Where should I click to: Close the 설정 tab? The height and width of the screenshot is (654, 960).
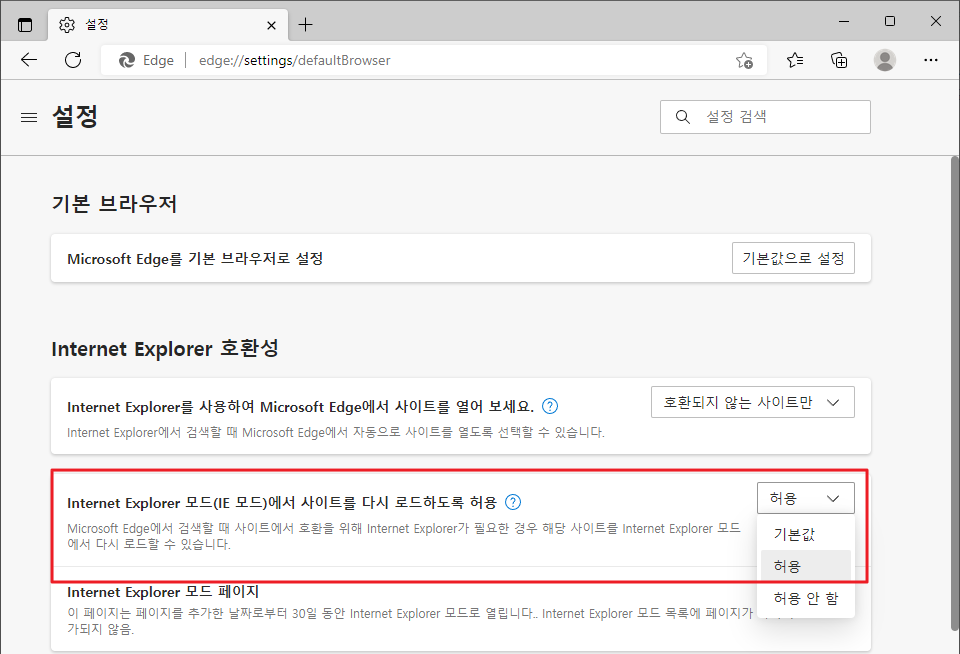pos(271,25)
